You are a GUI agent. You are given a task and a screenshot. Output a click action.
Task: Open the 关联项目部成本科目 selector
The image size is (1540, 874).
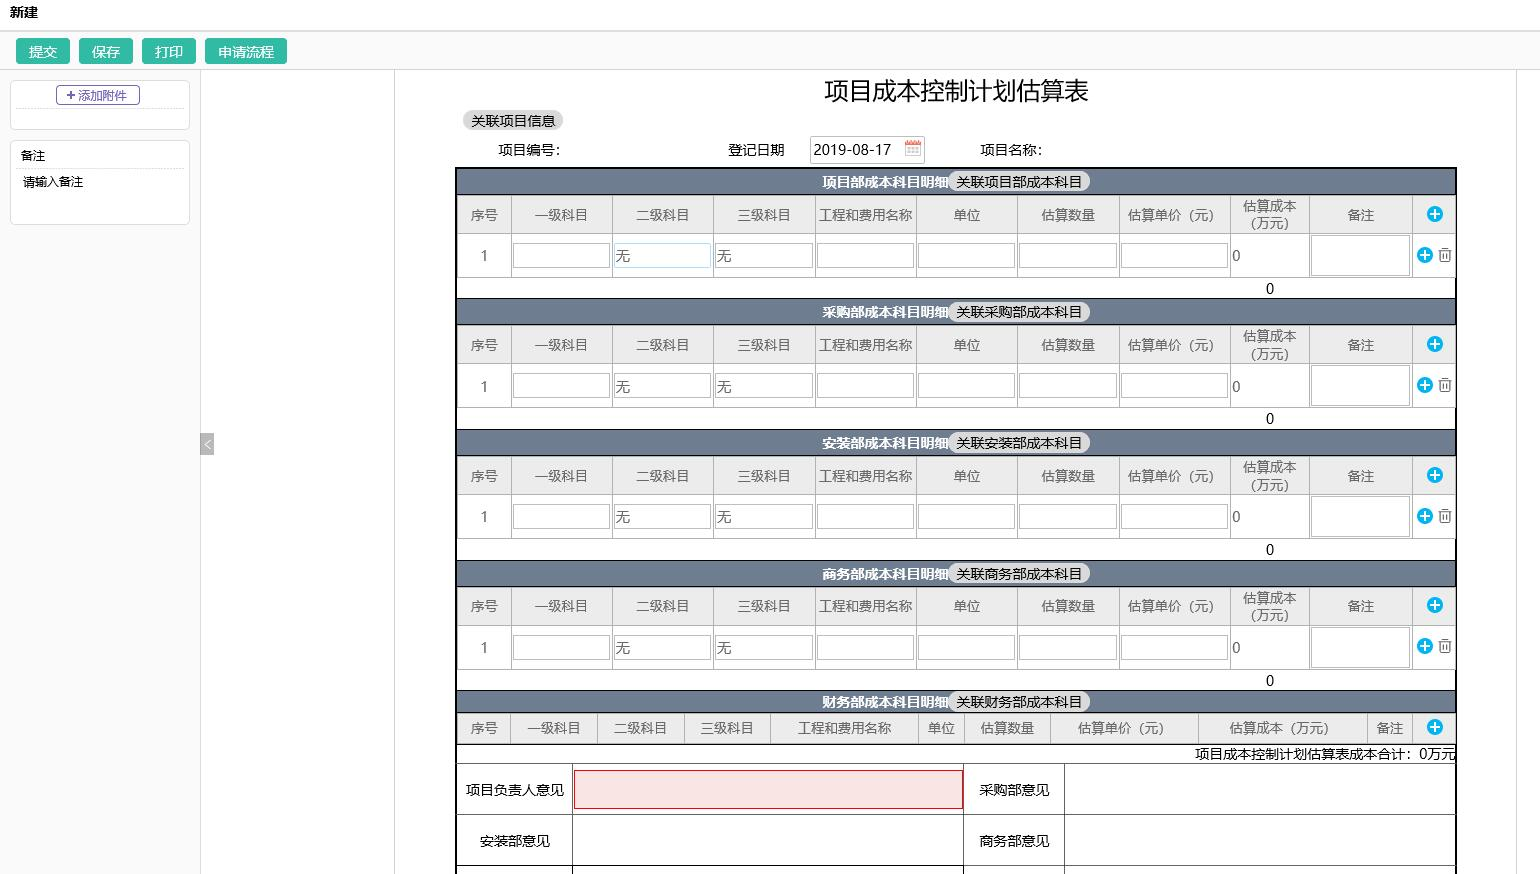[x=1019, y=181]
